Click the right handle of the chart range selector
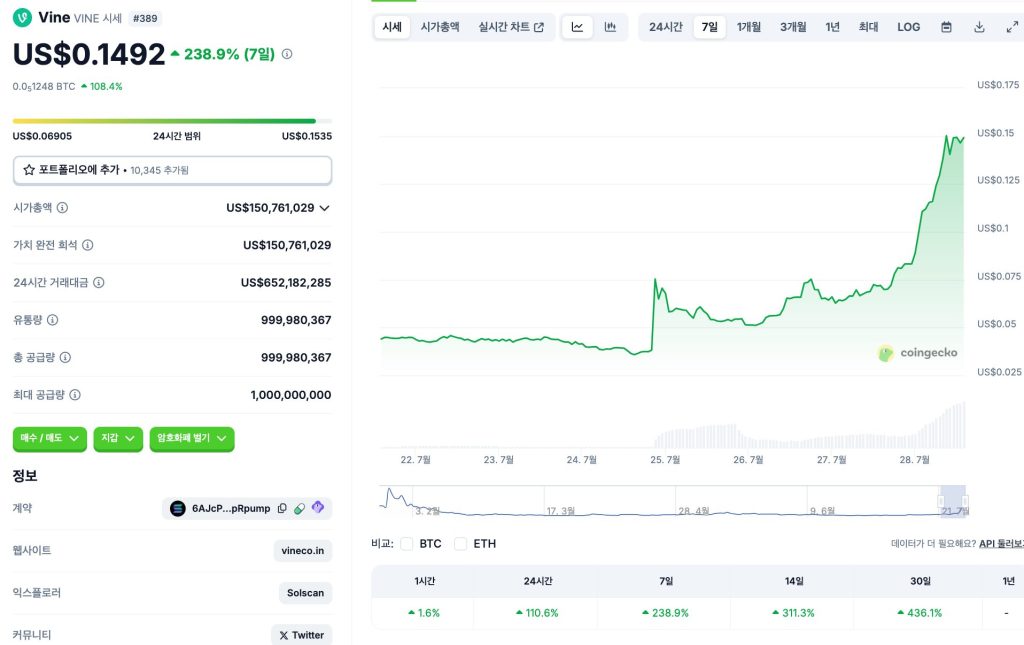Screen dimensions: 1024x645 965,501
